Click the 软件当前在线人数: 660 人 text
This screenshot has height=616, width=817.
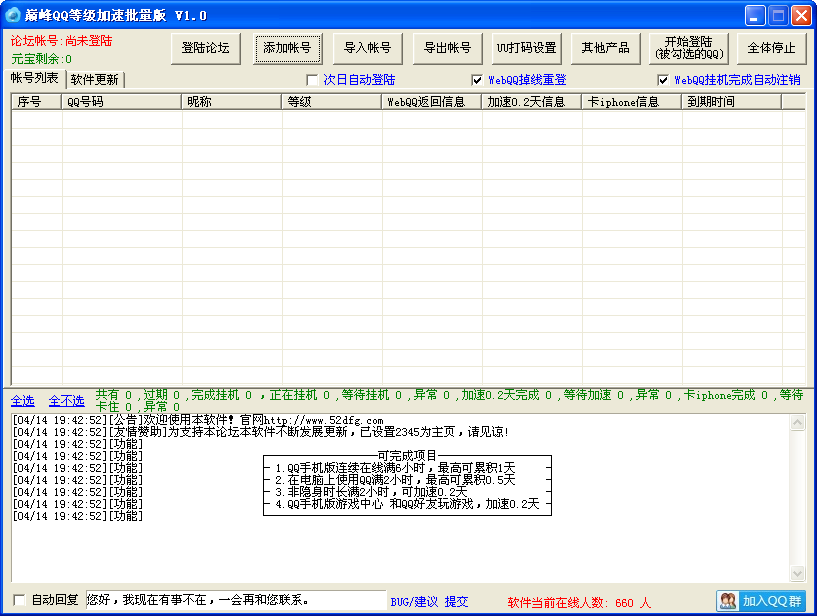coord(579,602)
